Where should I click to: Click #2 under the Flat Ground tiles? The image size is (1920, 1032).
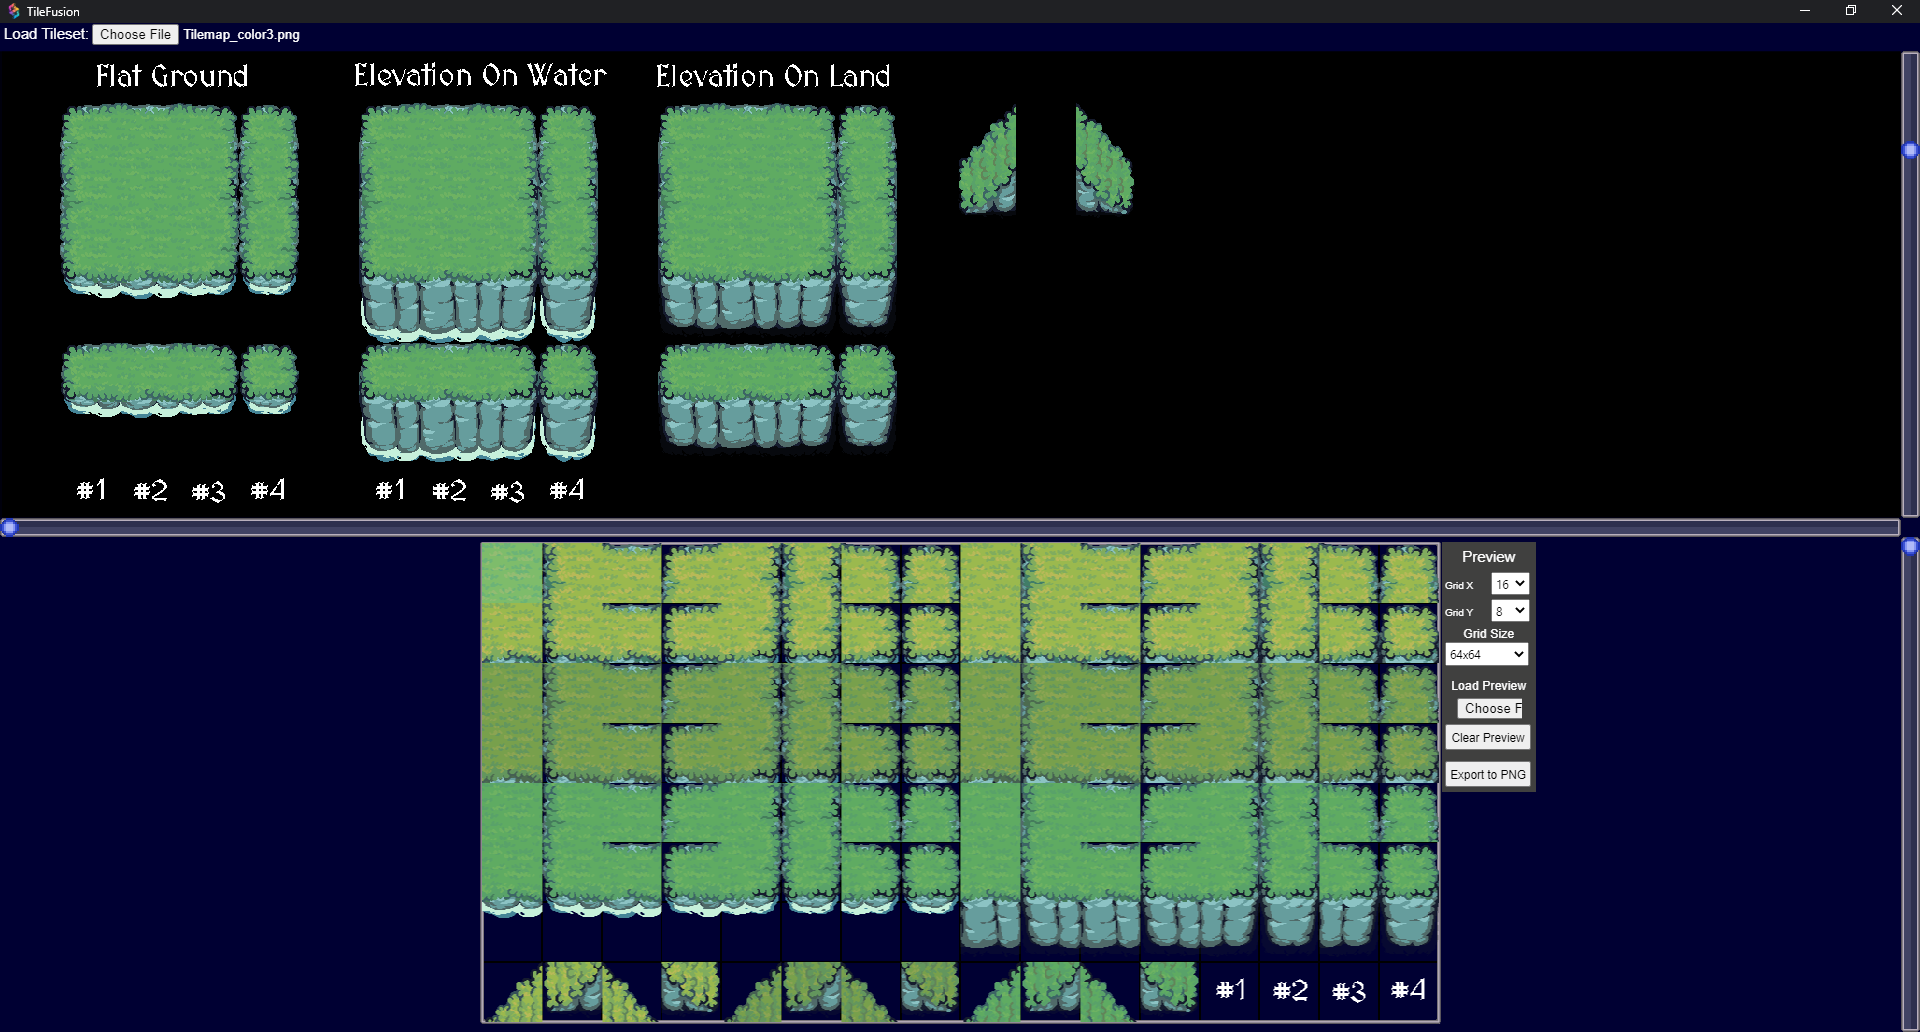point(151,490)
